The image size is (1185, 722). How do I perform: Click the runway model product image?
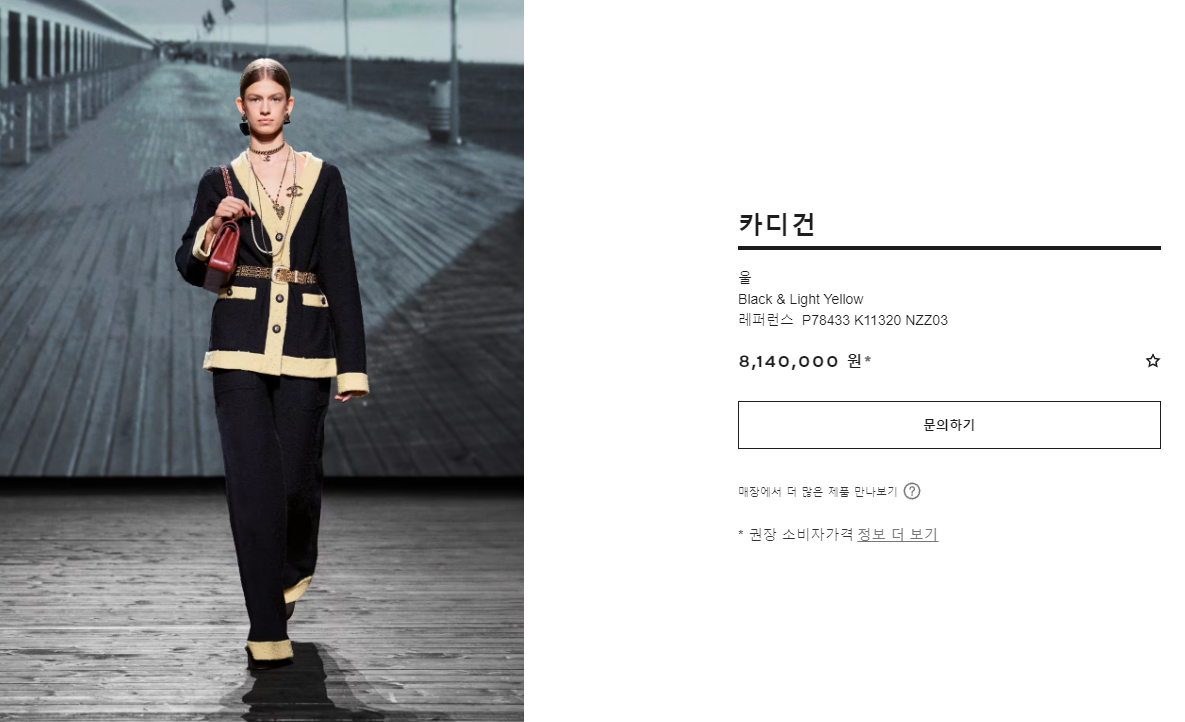coord(261,361)
